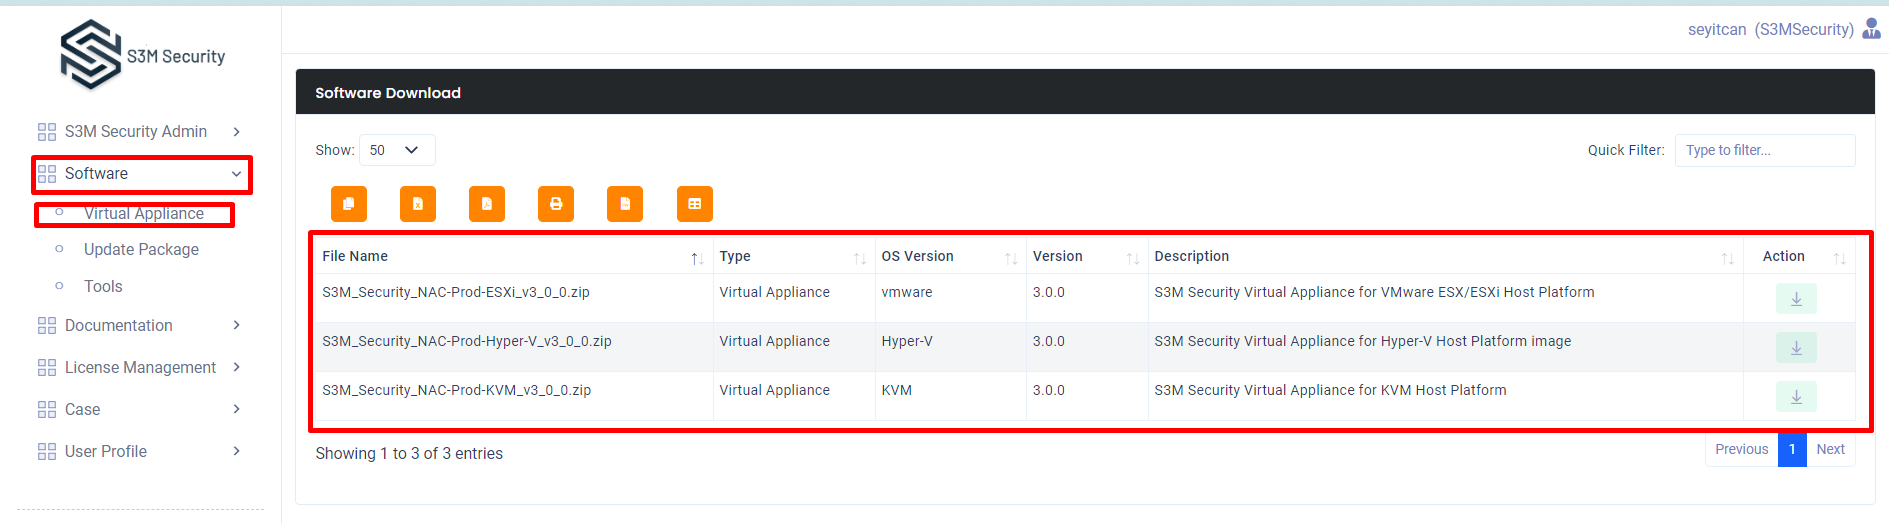Image resolution: width=1889 pixels, height=524 pixels.
Task: Go to Next page
Action: tap(1831, 450)
